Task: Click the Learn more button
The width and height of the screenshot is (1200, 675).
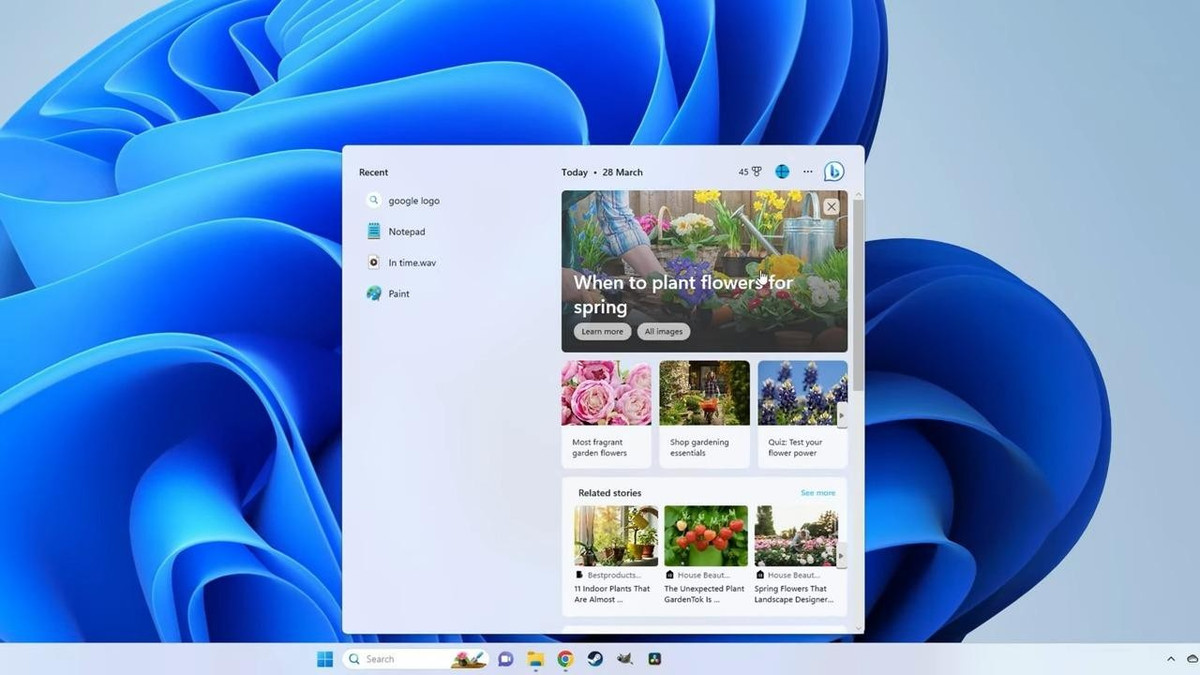Action: (x=601, y=331)
